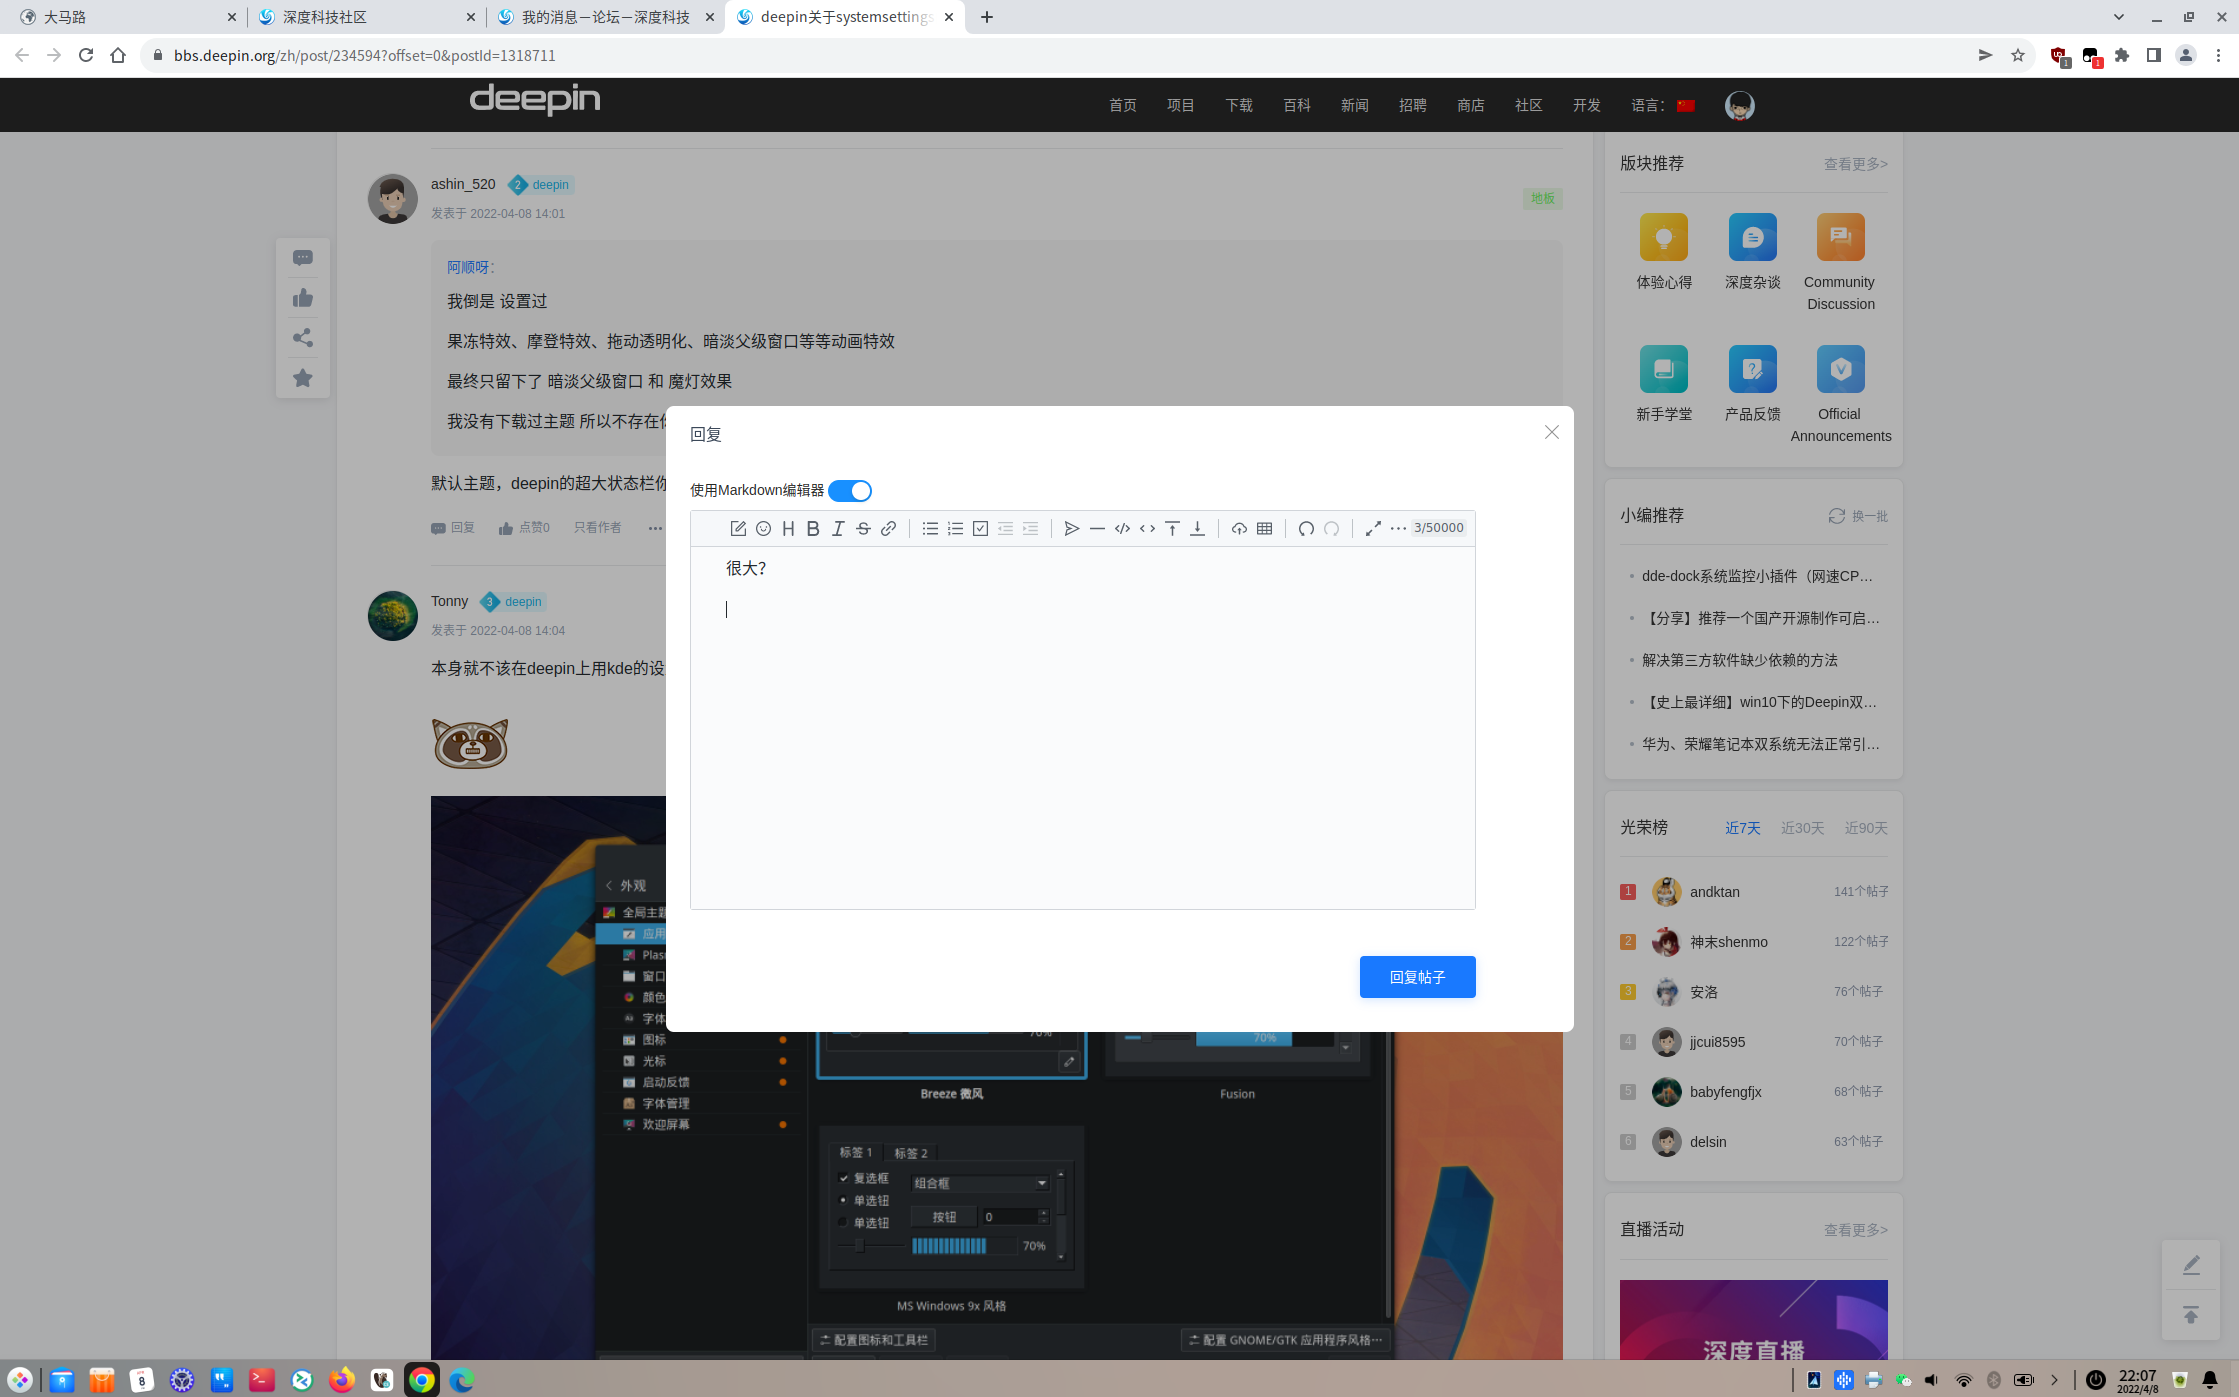Open the 查看更多 link under 版块推荐
2239x1397 pixels.
pyautogui.click(x=1855, y=163)
